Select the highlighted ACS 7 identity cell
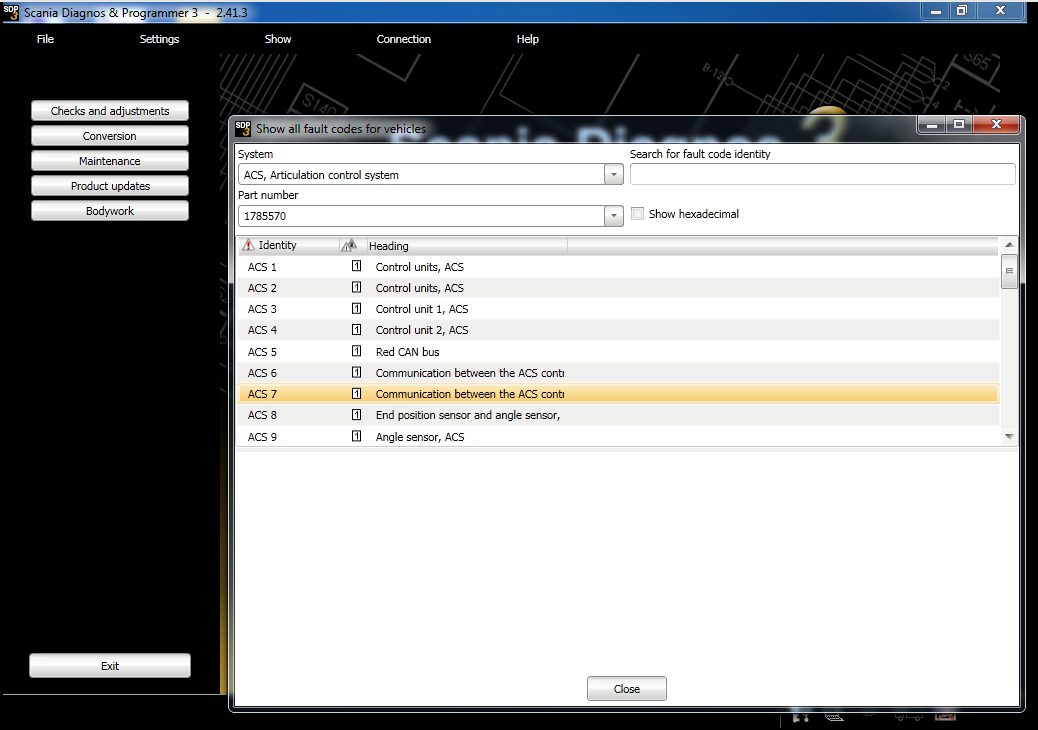 point(262,394)
